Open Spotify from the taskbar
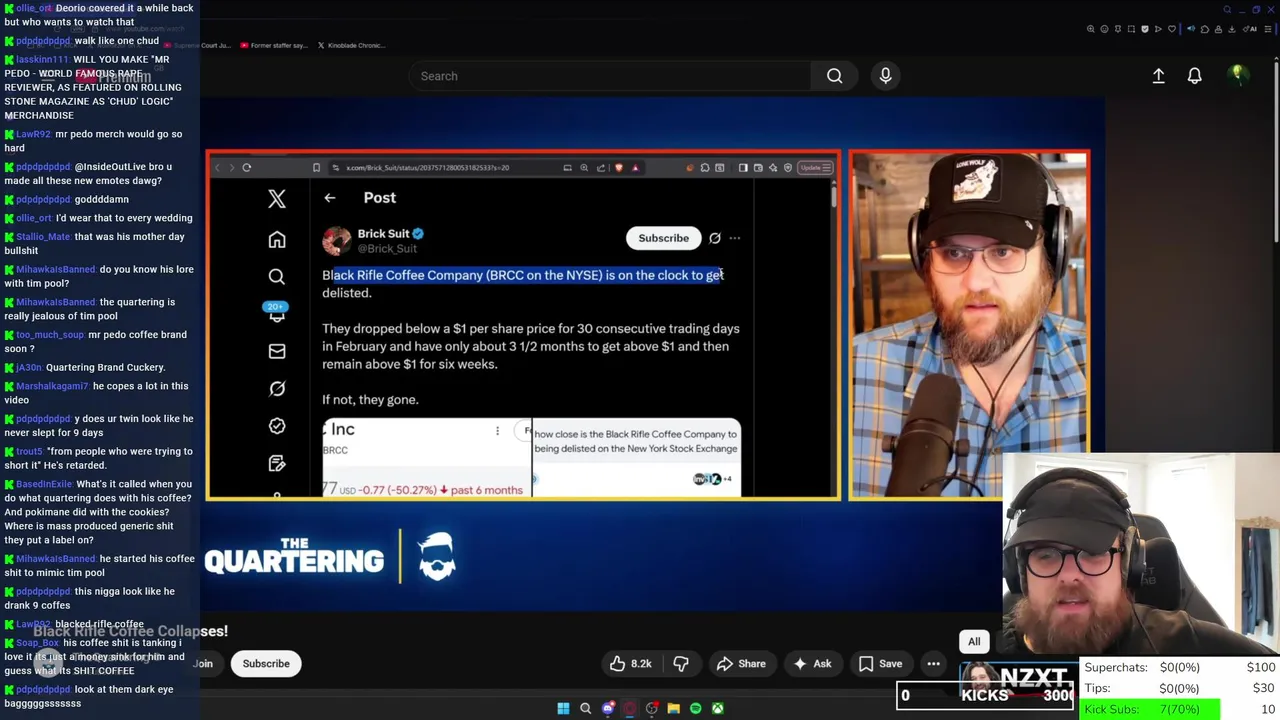Image resolution: width=1280 pixels, height=720 pixels. [x=696, y=709]
